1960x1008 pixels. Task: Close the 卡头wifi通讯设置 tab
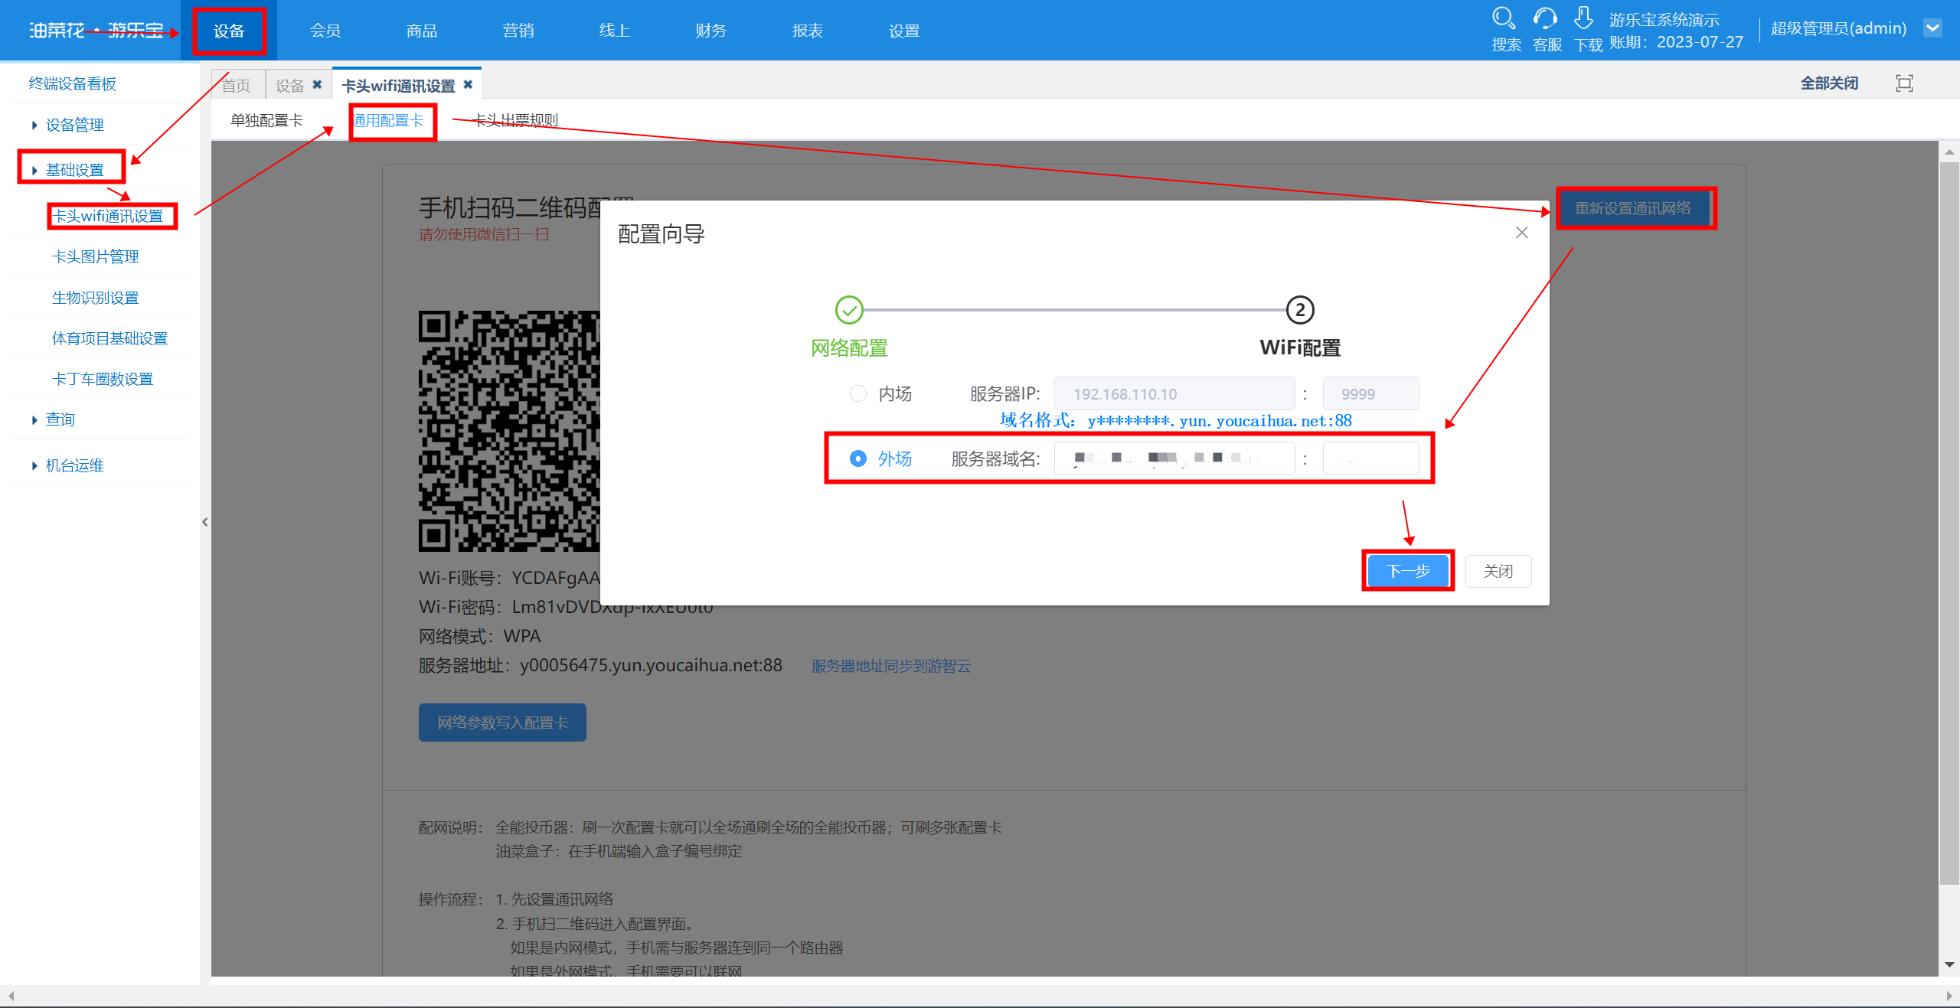pyautogui.click(x=467, y=85)
